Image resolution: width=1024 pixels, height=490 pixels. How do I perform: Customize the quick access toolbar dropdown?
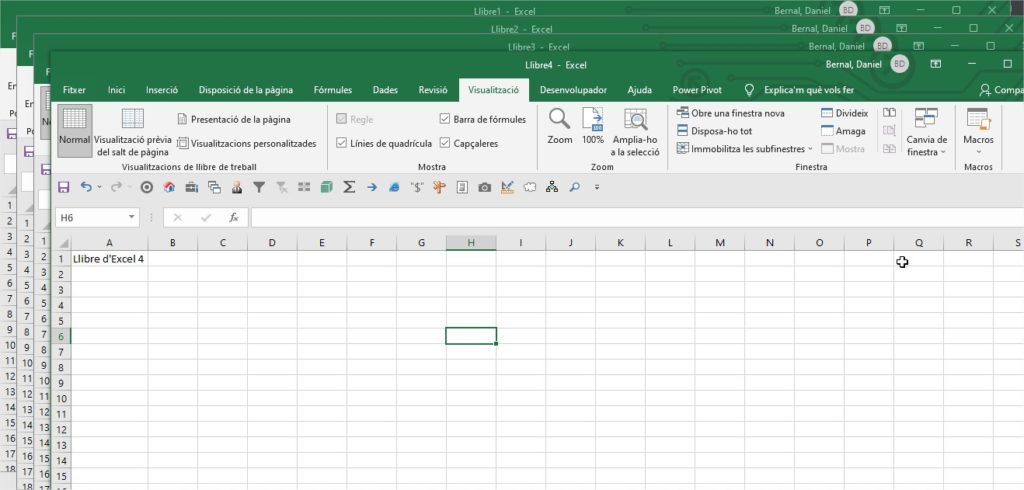click(597, 188)
